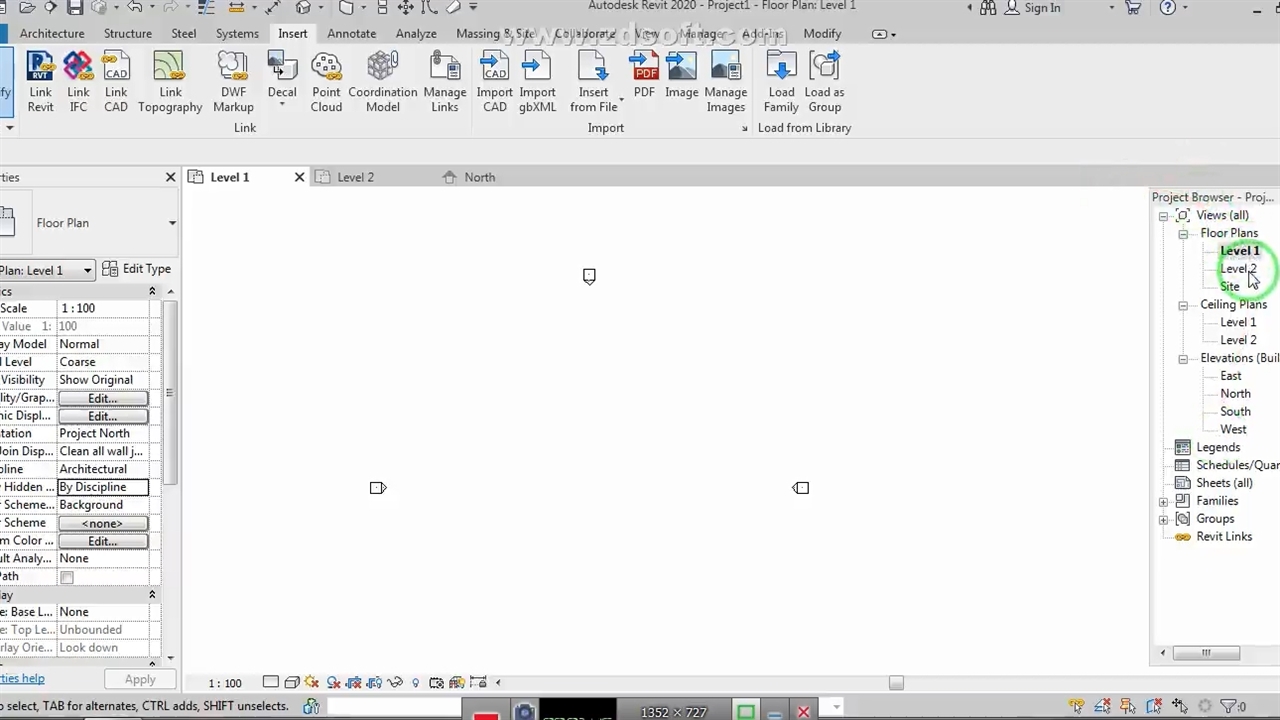The image size is (1280, 720).
Task: Select the North elevation in Project Browser
Action: [x=1235, y=394]
